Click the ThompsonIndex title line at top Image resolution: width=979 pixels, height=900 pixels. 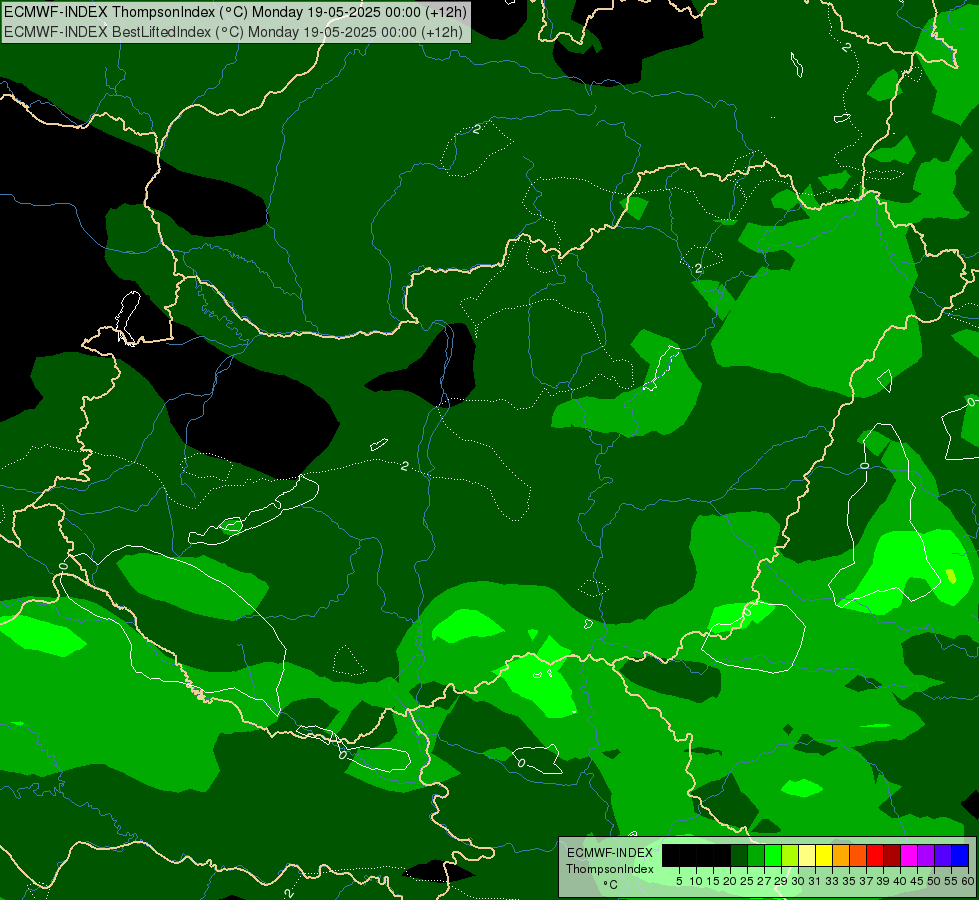235,12
